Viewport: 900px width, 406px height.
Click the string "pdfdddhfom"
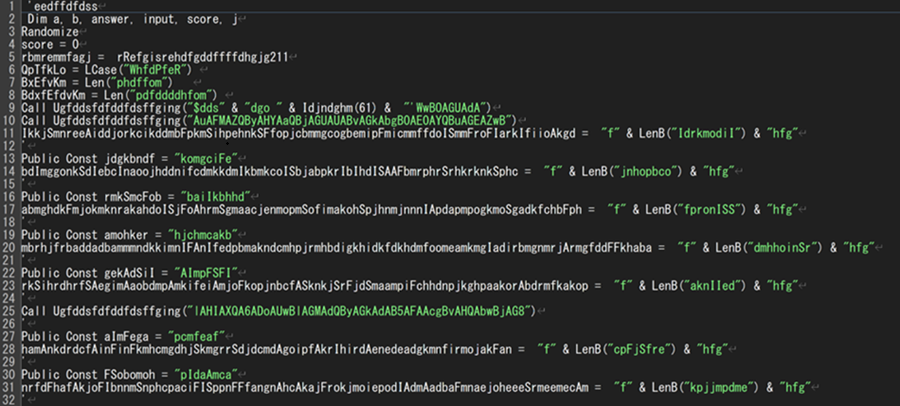pos(174,95)
